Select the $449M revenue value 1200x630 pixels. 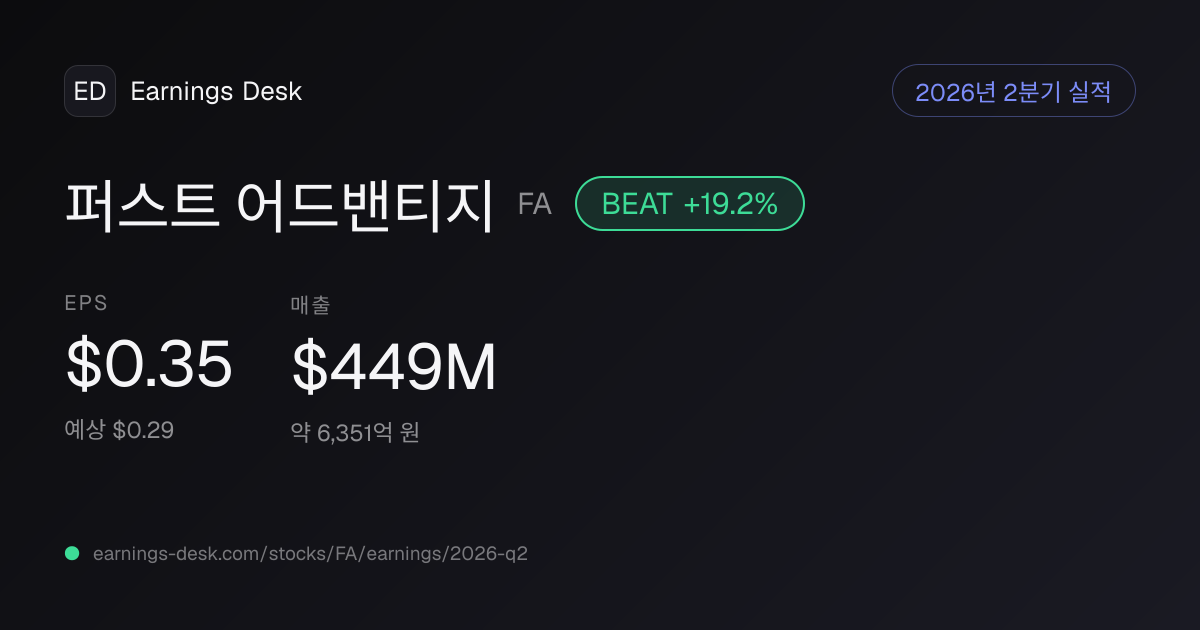[394, 367]
